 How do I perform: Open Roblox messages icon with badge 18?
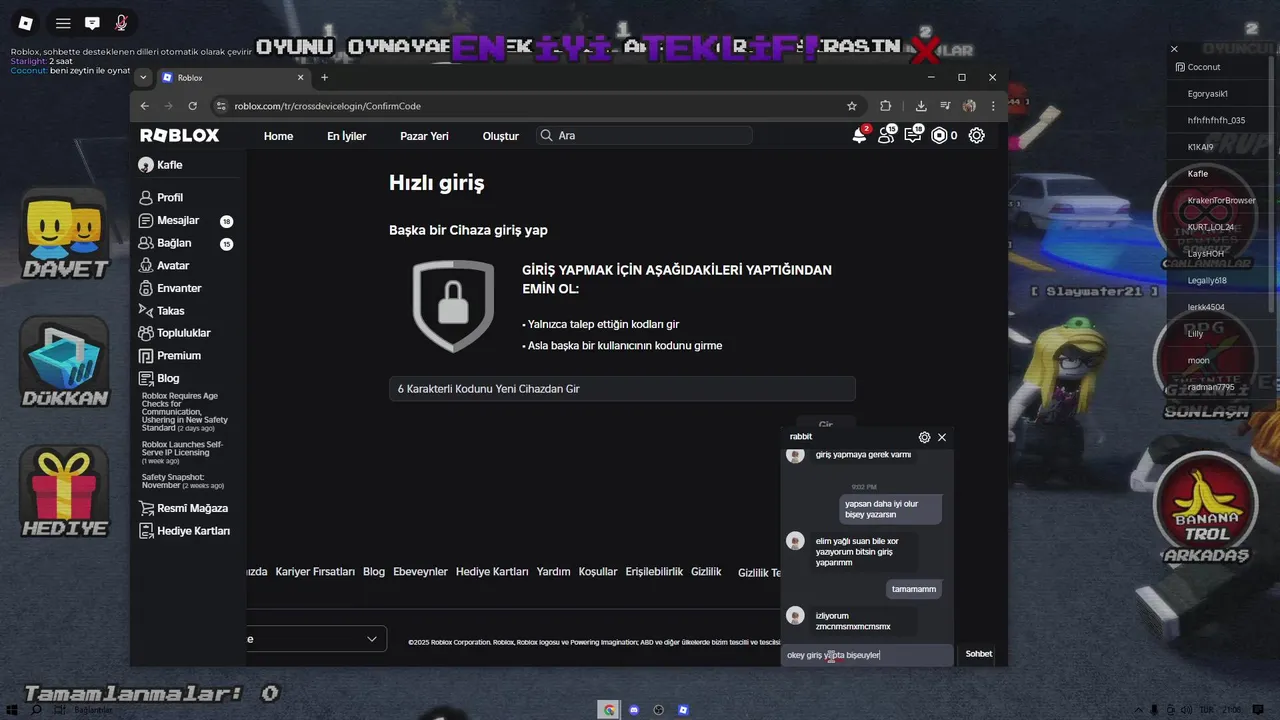pyautogui.click(x=913, y=135)
